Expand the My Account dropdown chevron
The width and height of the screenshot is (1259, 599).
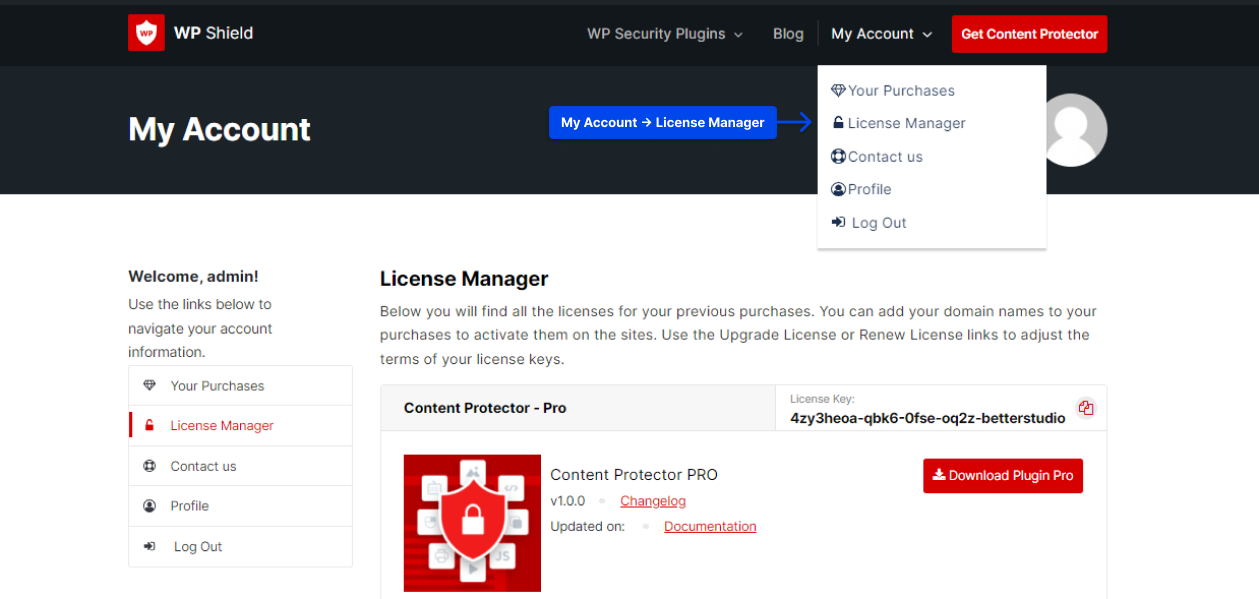928,34
